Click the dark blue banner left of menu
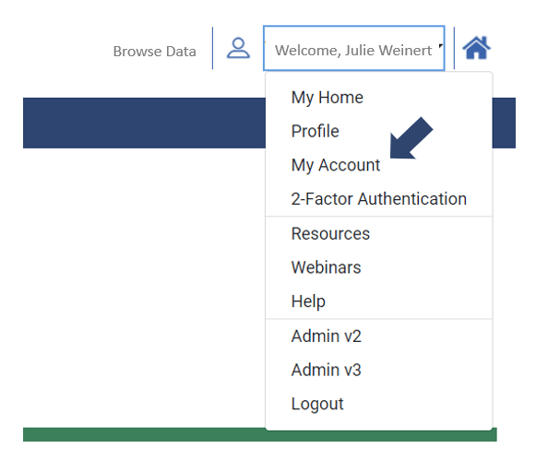The width and height of the screenshot is (536, 472). (x=144, y=123)
